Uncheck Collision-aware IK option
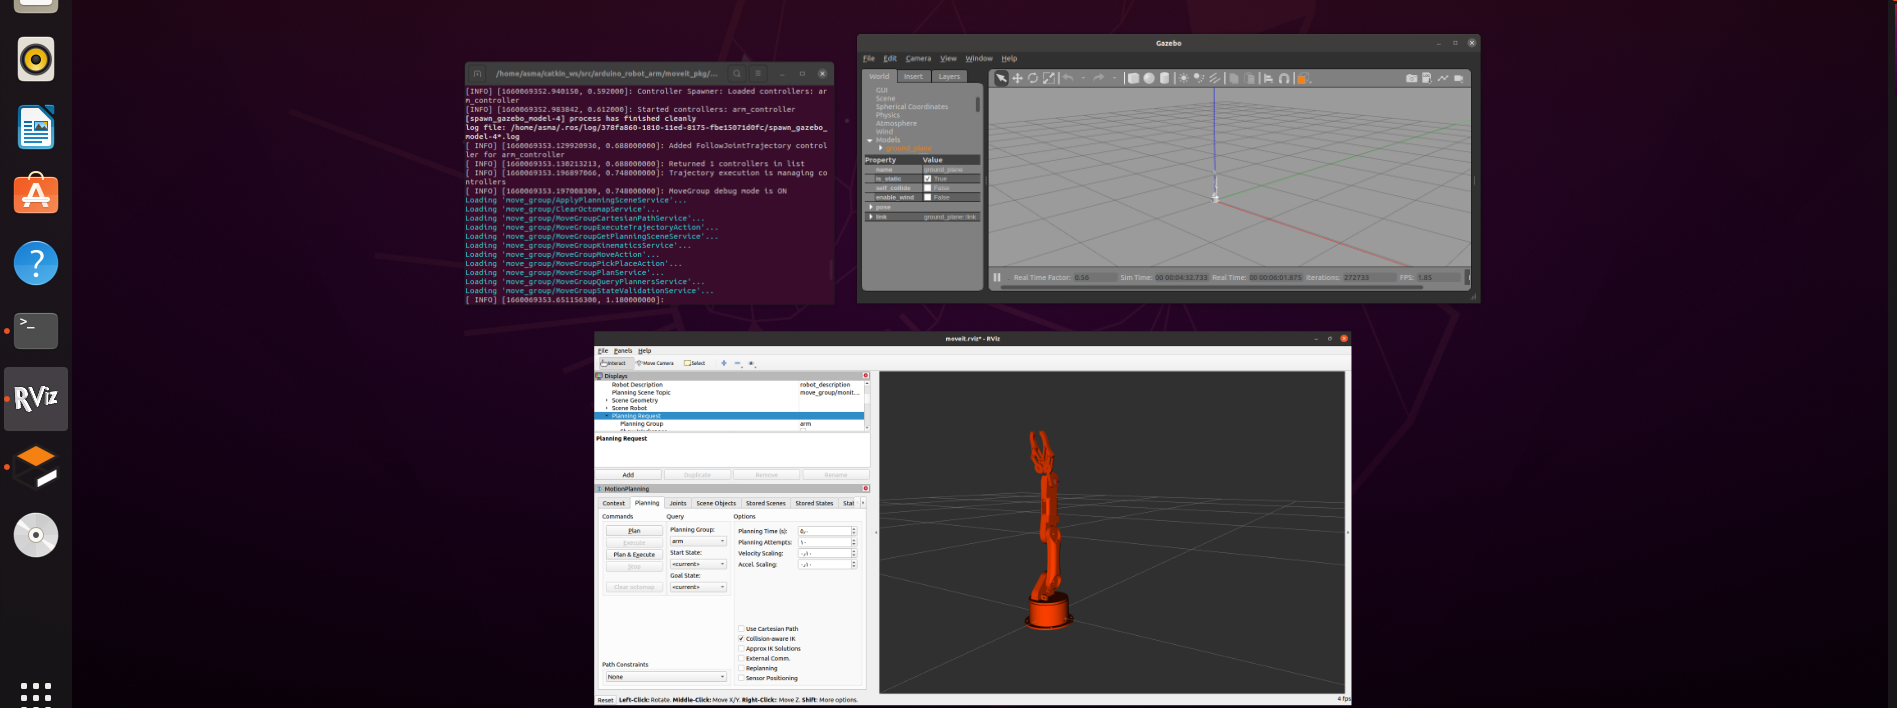Viewport: 1897px width, 708px height. (741, 639)
